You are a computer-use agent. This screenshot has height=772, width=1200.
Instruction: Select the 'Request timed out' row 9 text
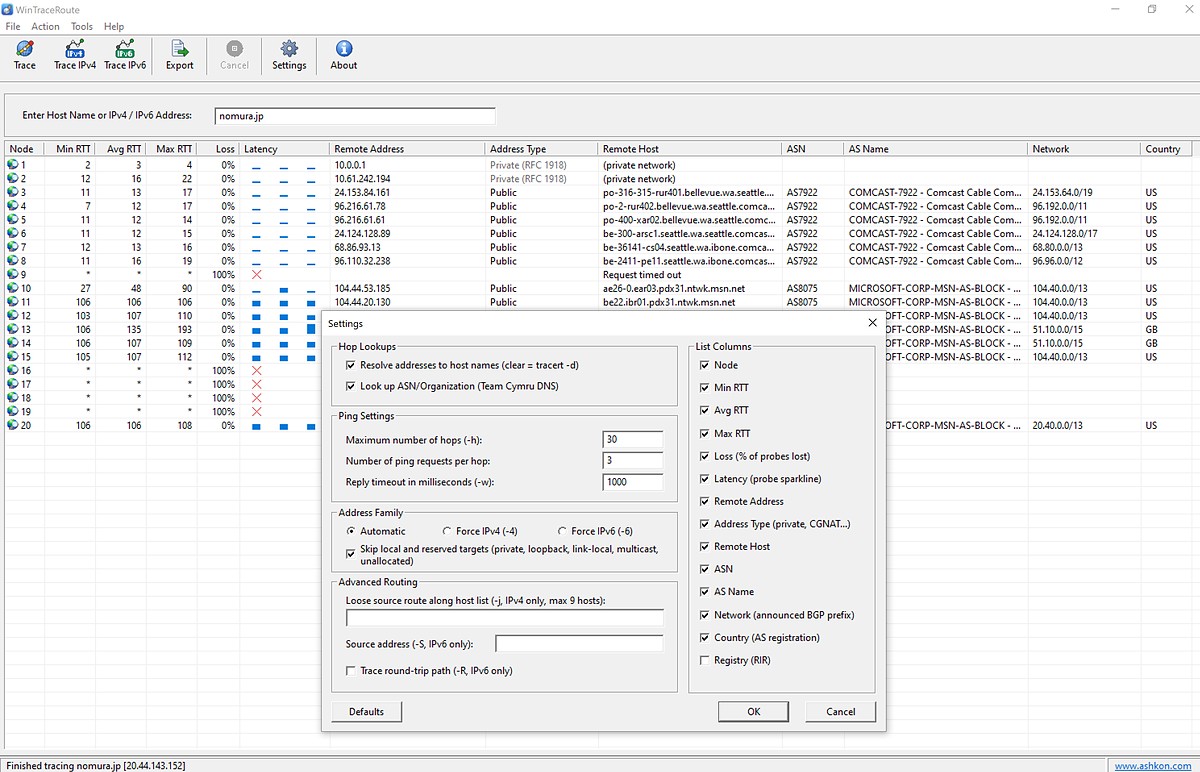642,275
